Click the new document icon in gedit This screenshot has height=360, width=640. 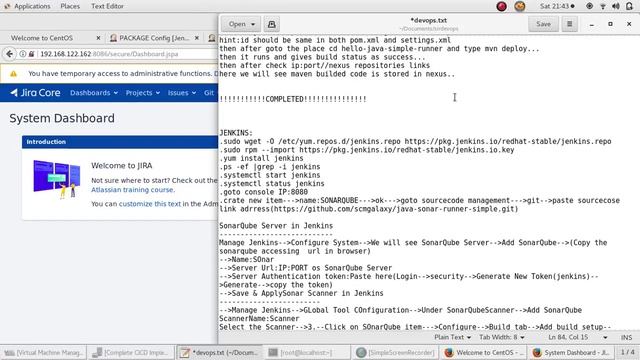click(271, 24)
